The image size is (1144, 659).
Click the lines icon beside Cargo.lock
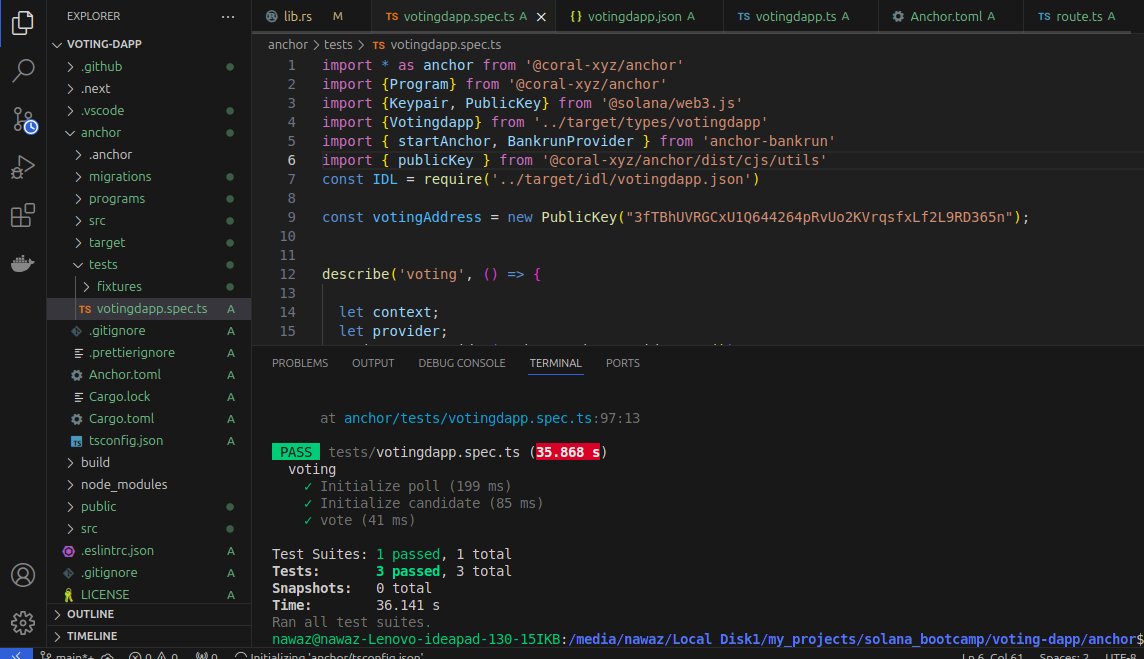pyautogui.click(x=78, y=397)
